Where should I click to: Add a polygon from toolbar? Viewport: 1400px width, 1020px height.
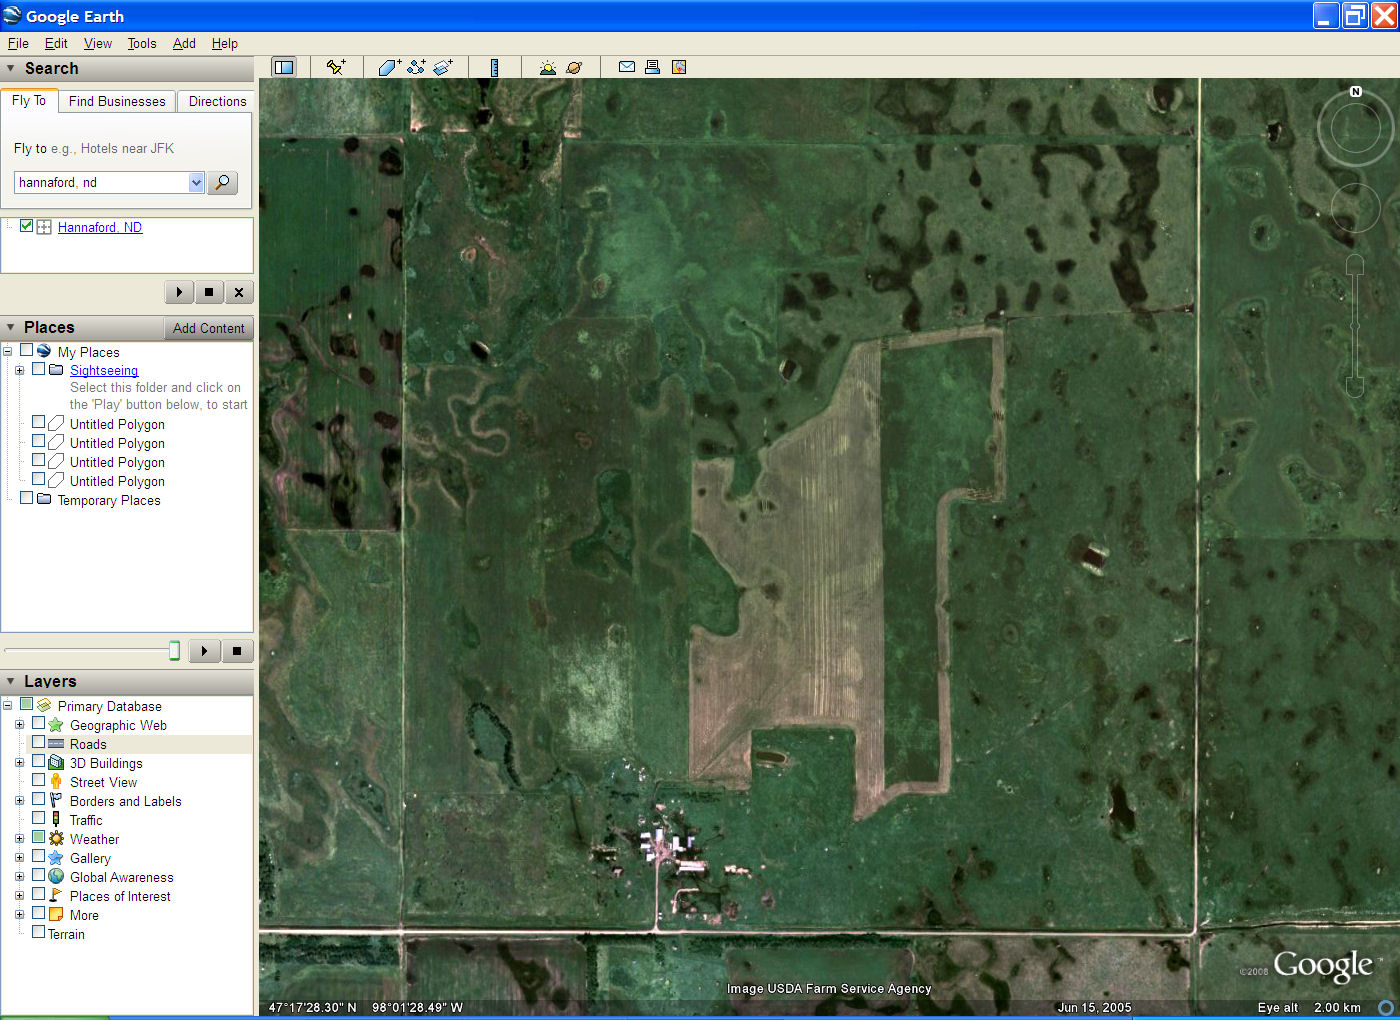pyautogui.click(x=390, y=67)
